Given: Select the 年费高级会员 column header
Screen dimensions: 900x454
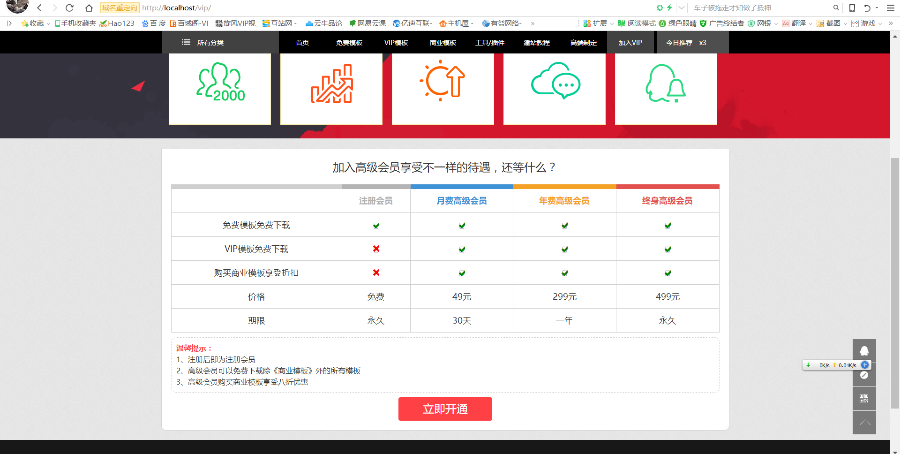Looking at the screenshot, I should [x=564, y=201].
